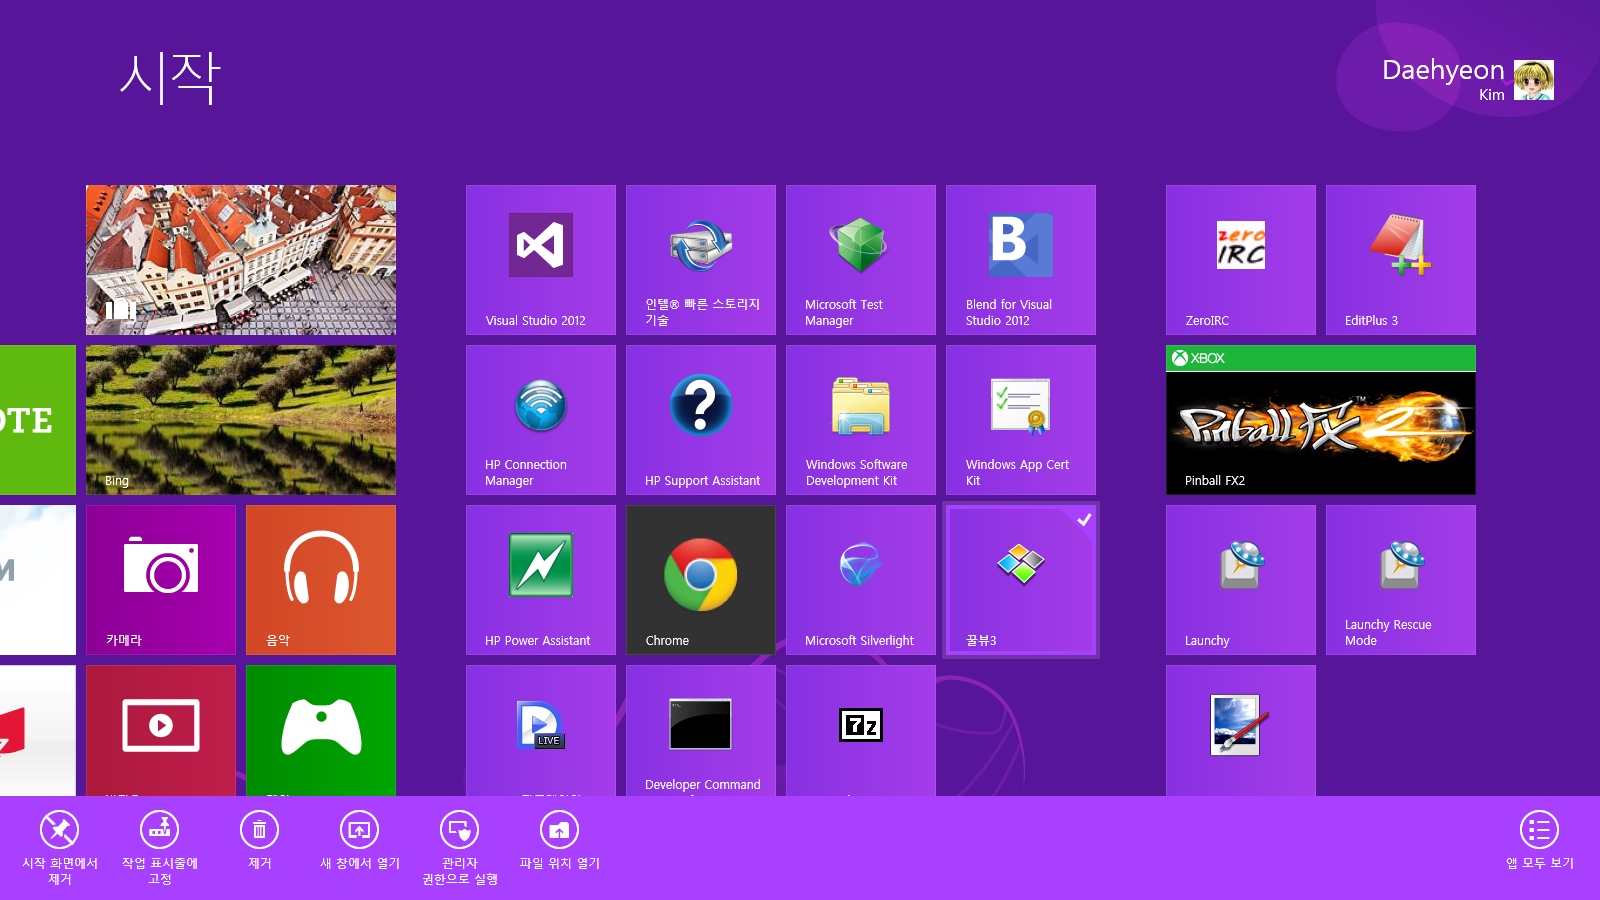Screen dimensions: 1600x900
Task: Open HP Connection Manager tile
Action: [541, 420]
